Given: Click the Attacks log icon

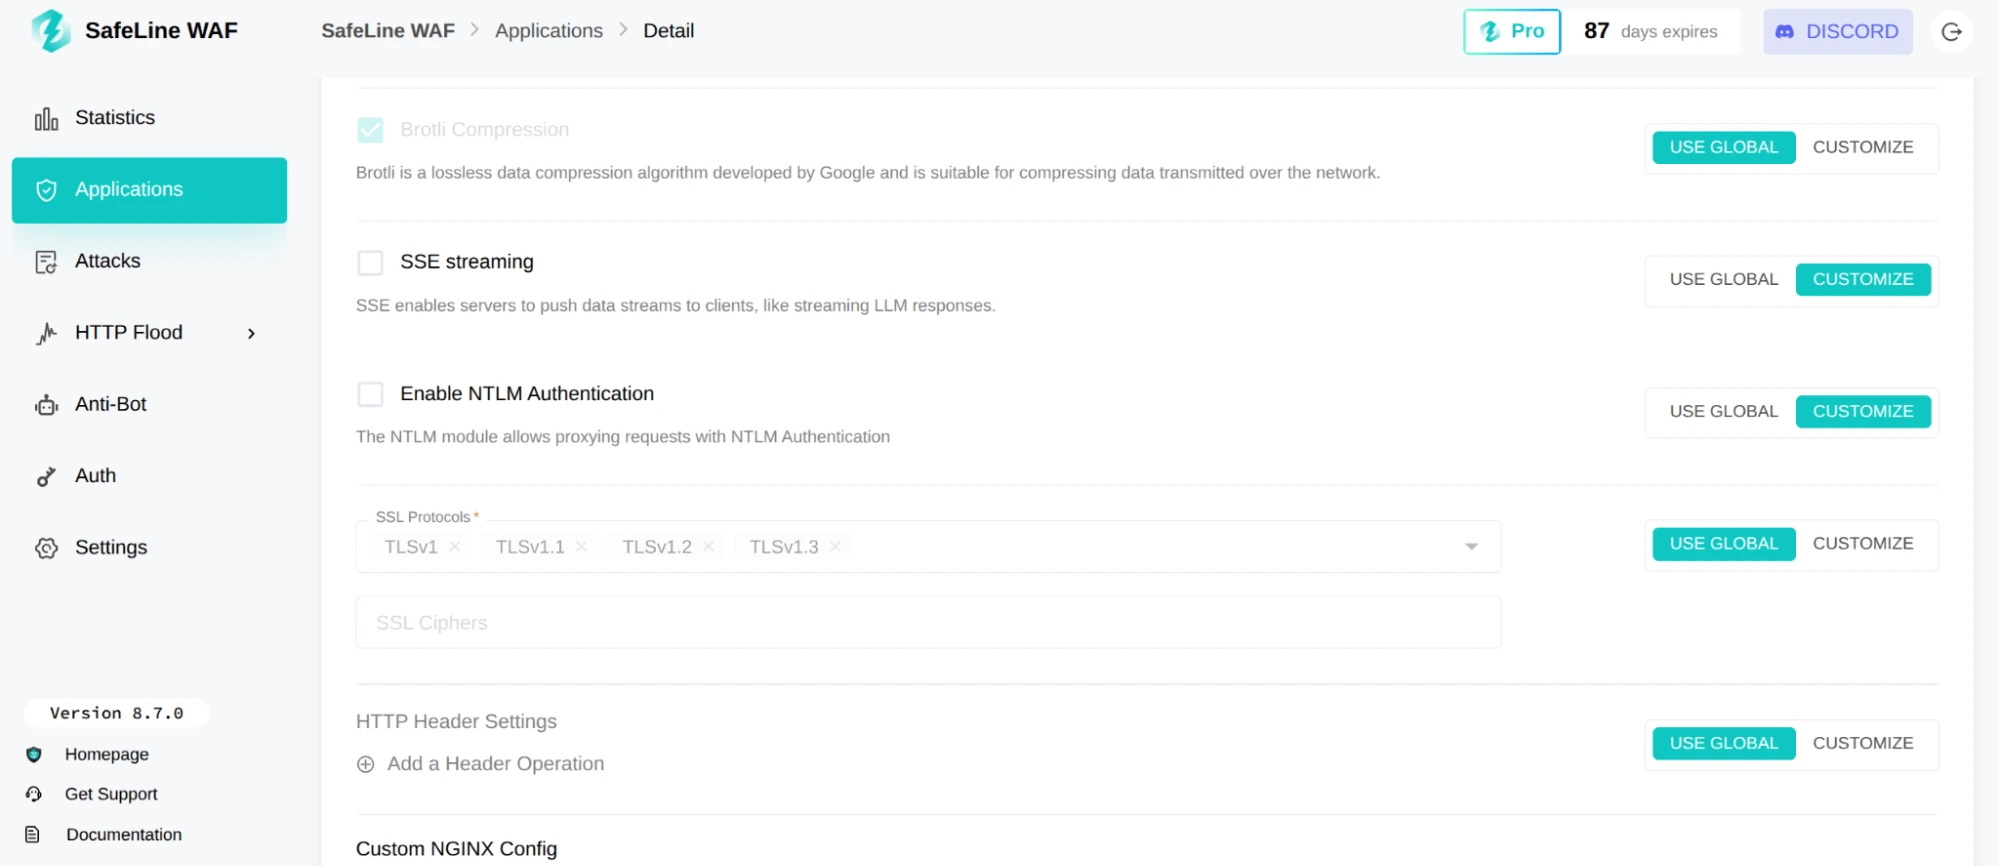Looking at the screenshot, I should pos(46,262).
